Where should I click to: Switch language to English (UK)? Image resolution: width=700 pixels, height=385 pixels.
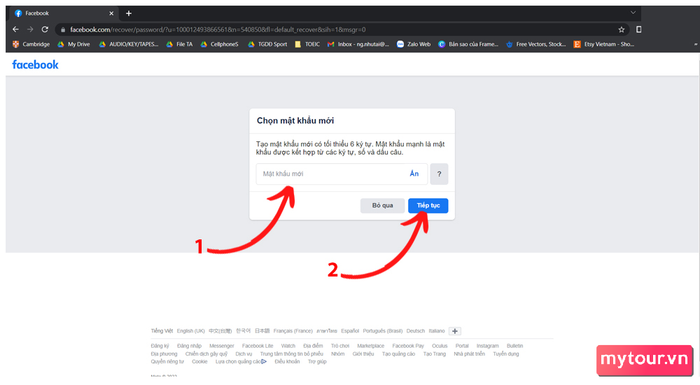click(x=191, y=331)
